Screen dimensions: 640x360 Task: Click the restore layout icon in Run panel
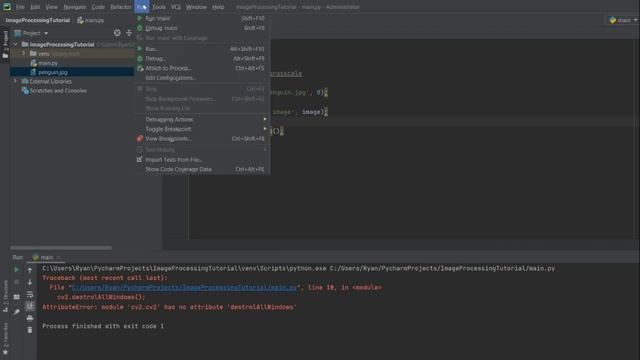(x=17, y=297)
